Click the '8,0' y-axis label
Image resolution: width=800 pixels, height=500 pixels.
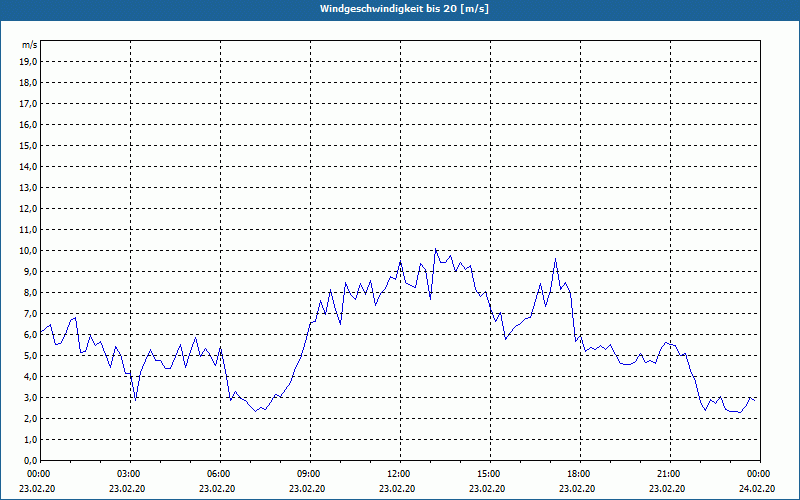tap(31, 292)
